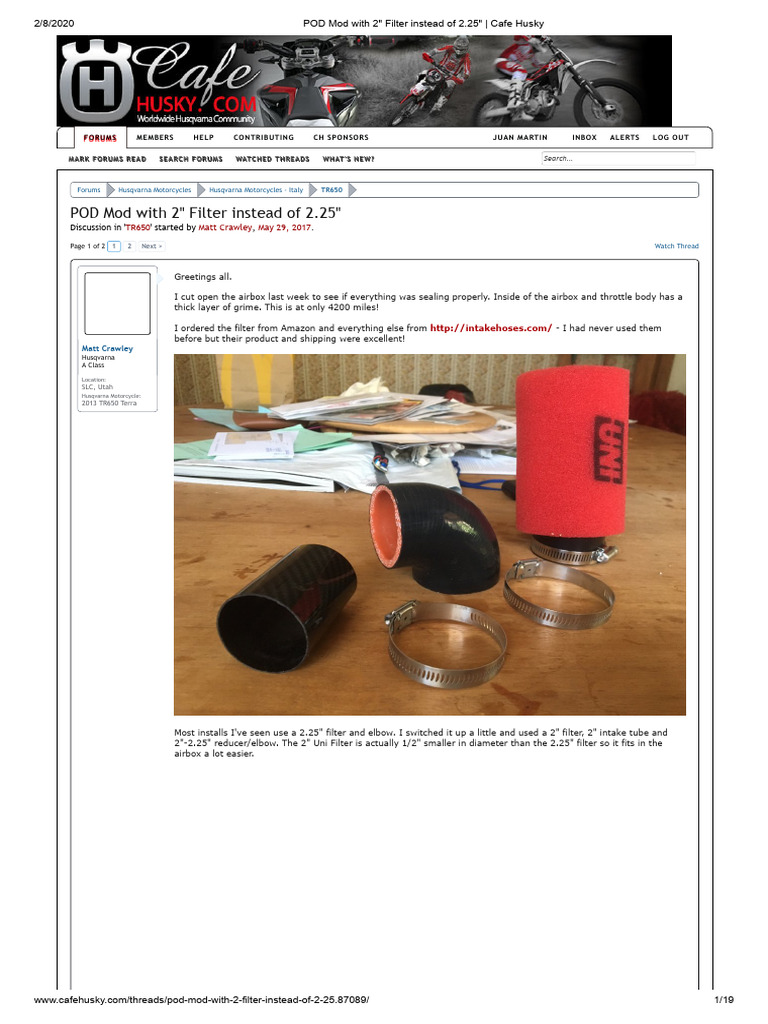Click the 'Page 1 of 2' label
The width and height of the screenshot is (768, 1024).
[x=88, y=246]
